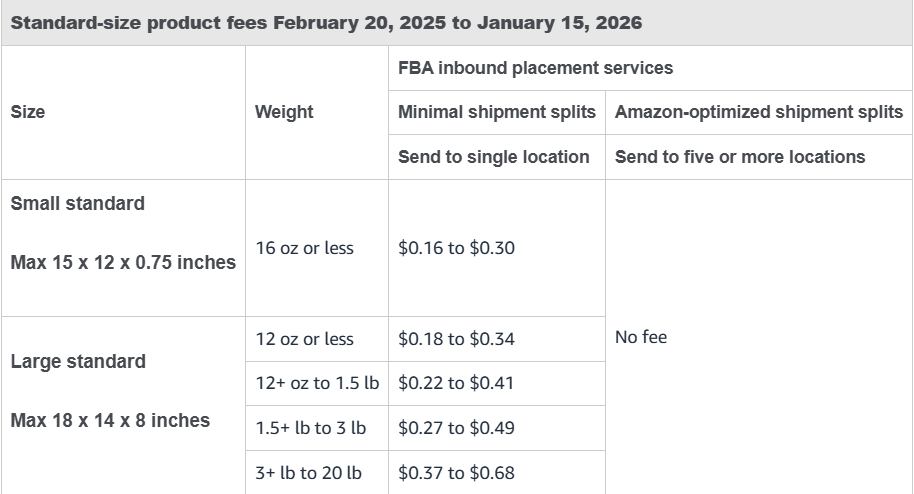Click the No fee cell
Image resolution: width=914 pixels, height=494 pixels.
(x=640, y=337)
